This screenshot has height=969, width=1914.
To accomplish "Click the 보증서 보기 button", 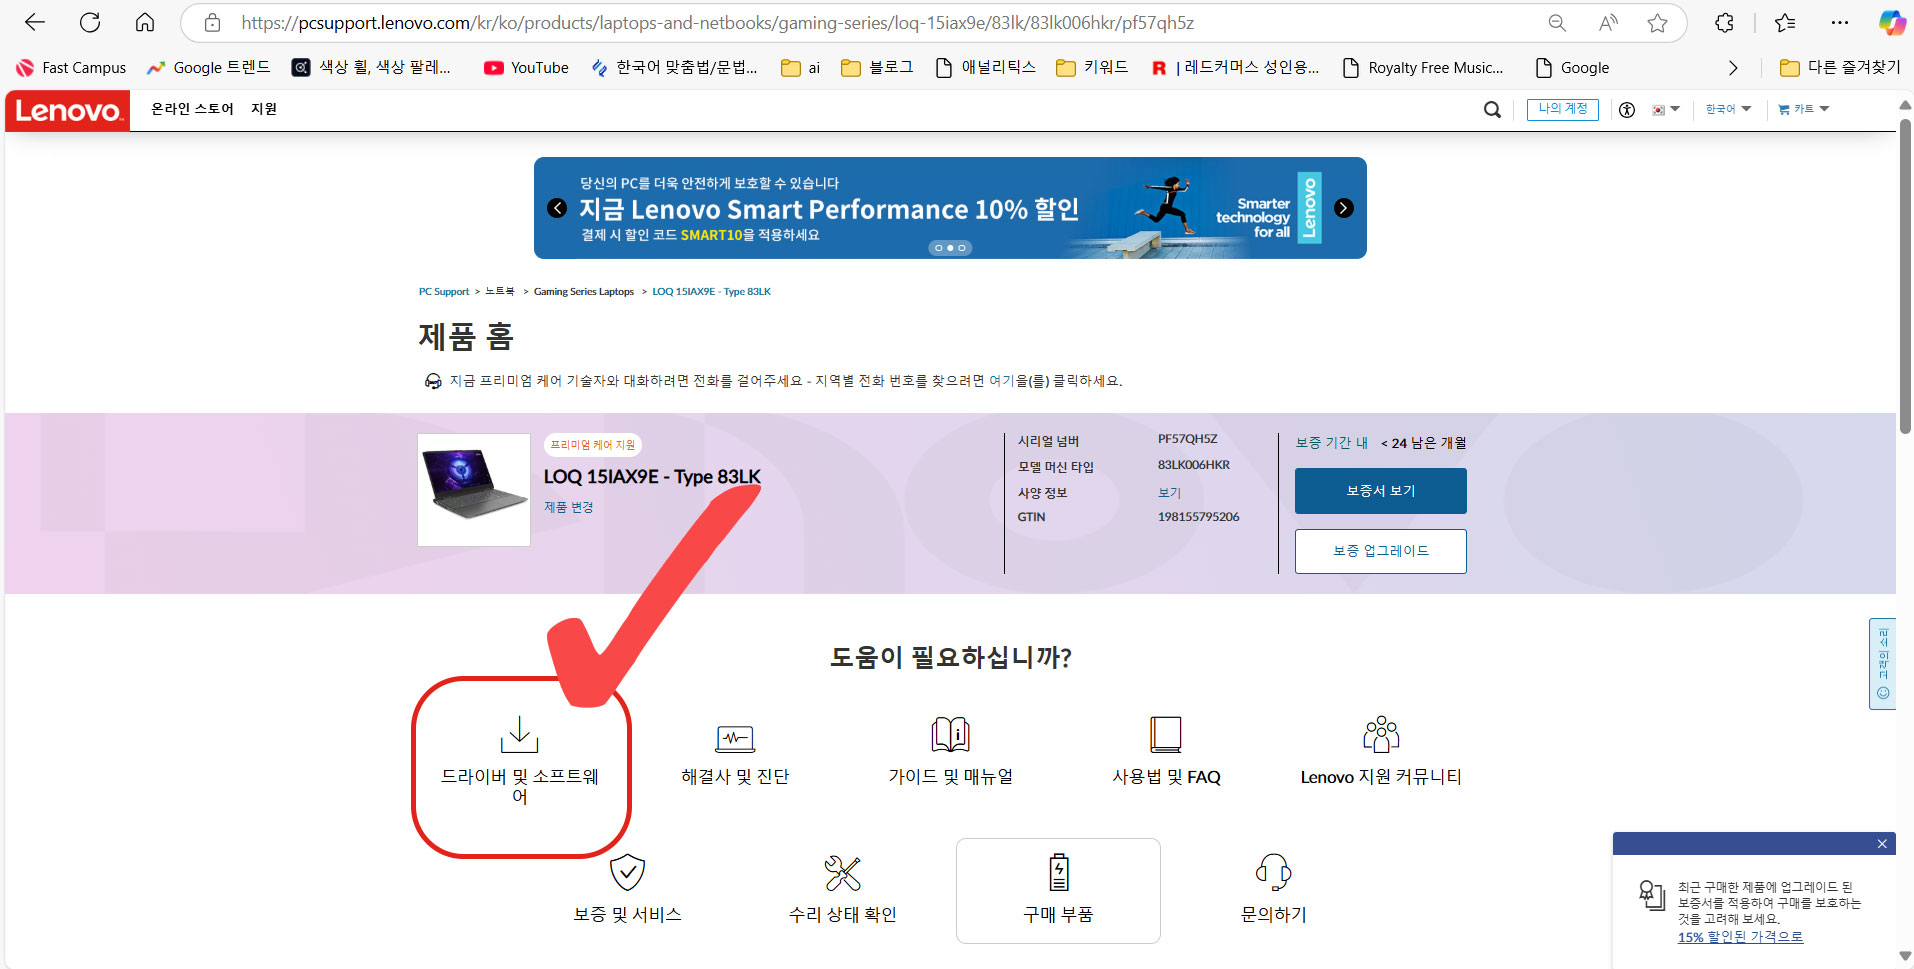I will [1381, 491].
